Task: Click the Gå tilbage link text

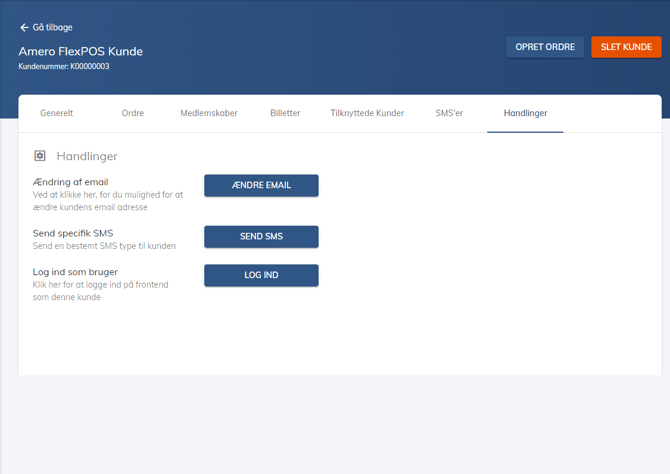Action: point(52,28)
